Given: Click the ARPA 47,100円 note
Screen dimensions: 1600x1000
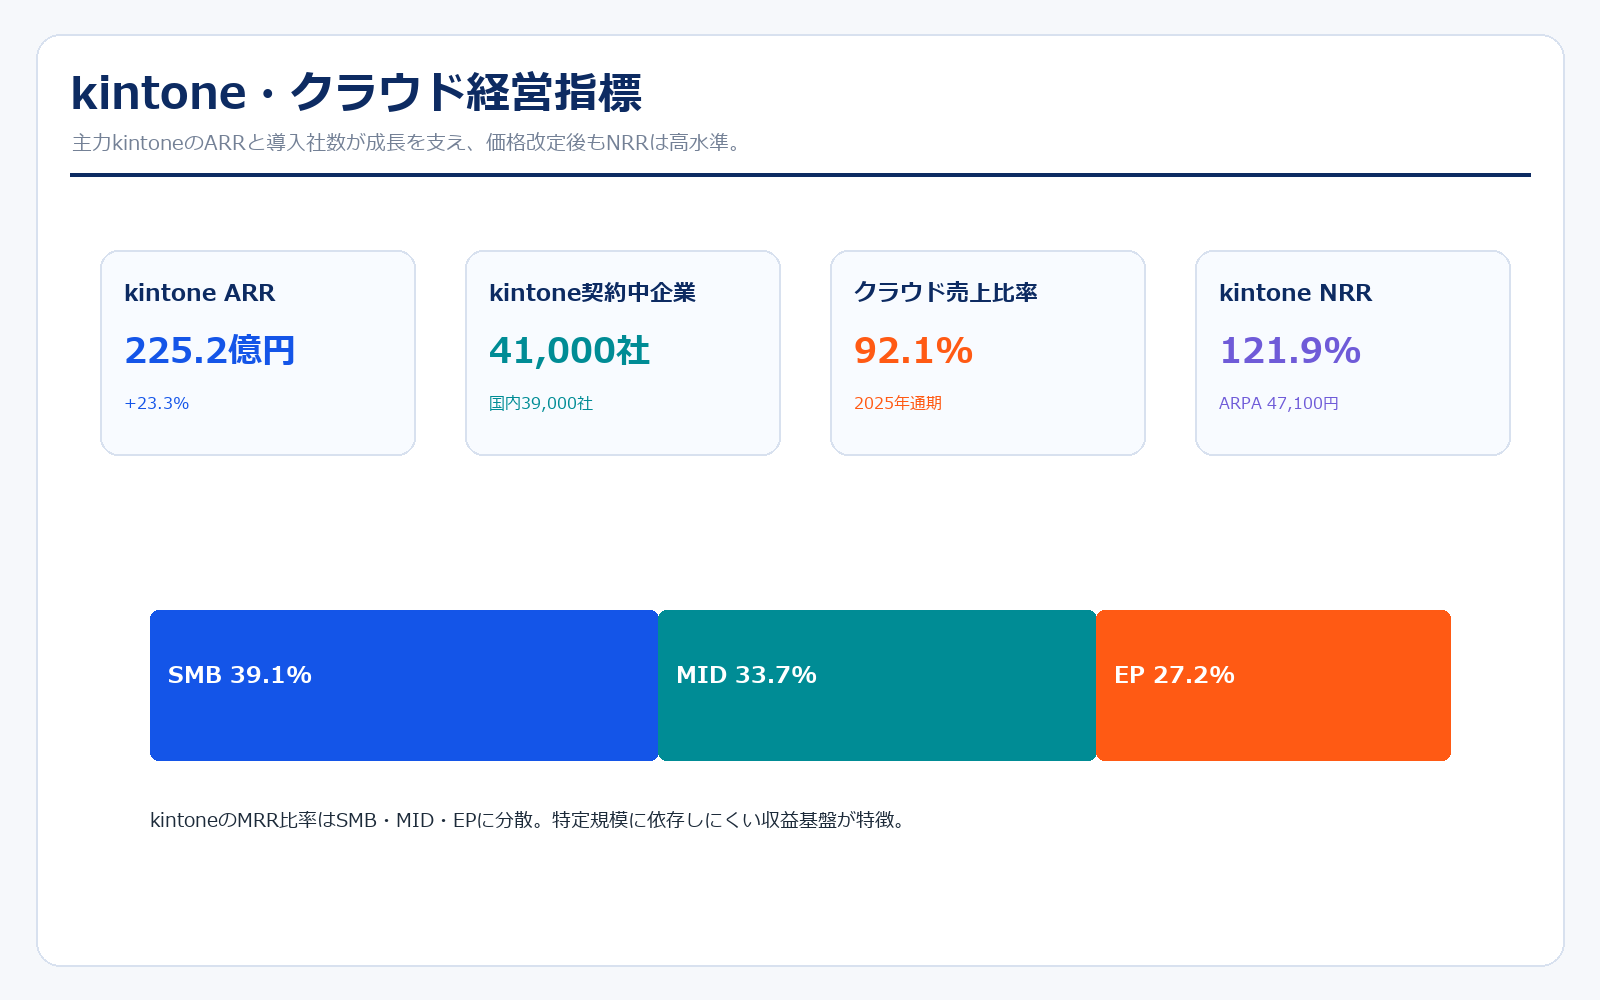Looking at the screenshot, I should tap(1279, 403).
